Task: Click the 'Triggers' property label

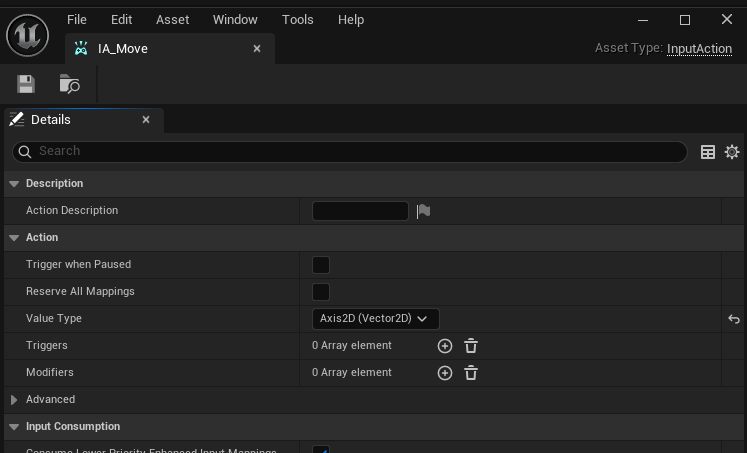Action: pos(47,345)
